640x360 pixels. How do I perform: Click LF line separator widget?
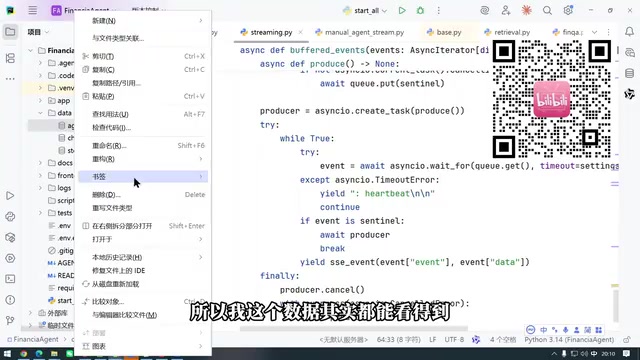point(433,340)
